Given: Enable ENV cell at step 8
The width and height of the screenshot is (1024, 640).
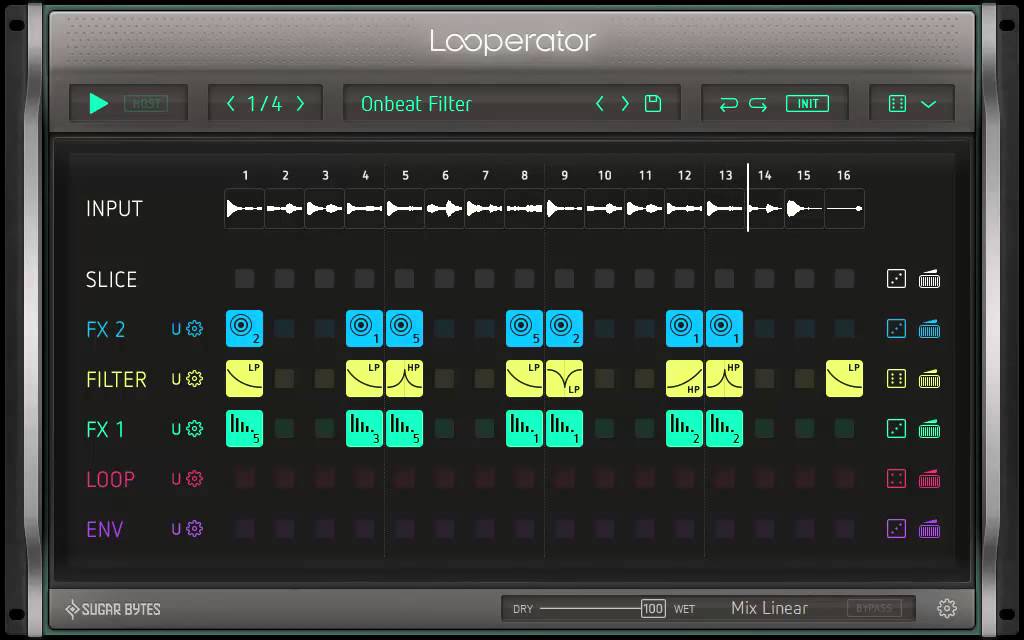Looking at the screenshot, I should pyautogui.click(x=524, y=528).
